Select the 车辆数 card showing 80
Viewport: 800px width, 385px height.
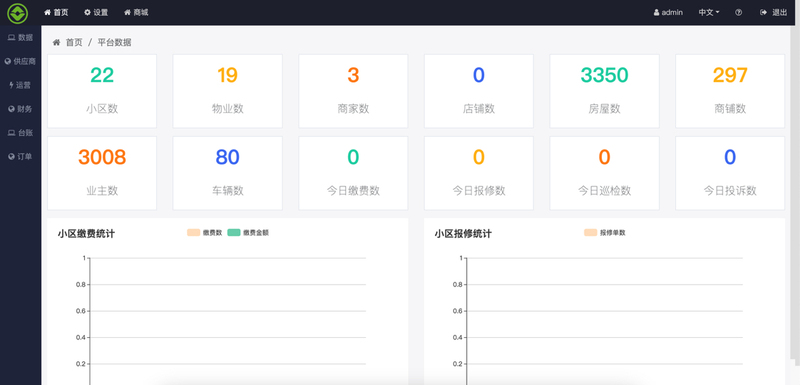point(228,173)
